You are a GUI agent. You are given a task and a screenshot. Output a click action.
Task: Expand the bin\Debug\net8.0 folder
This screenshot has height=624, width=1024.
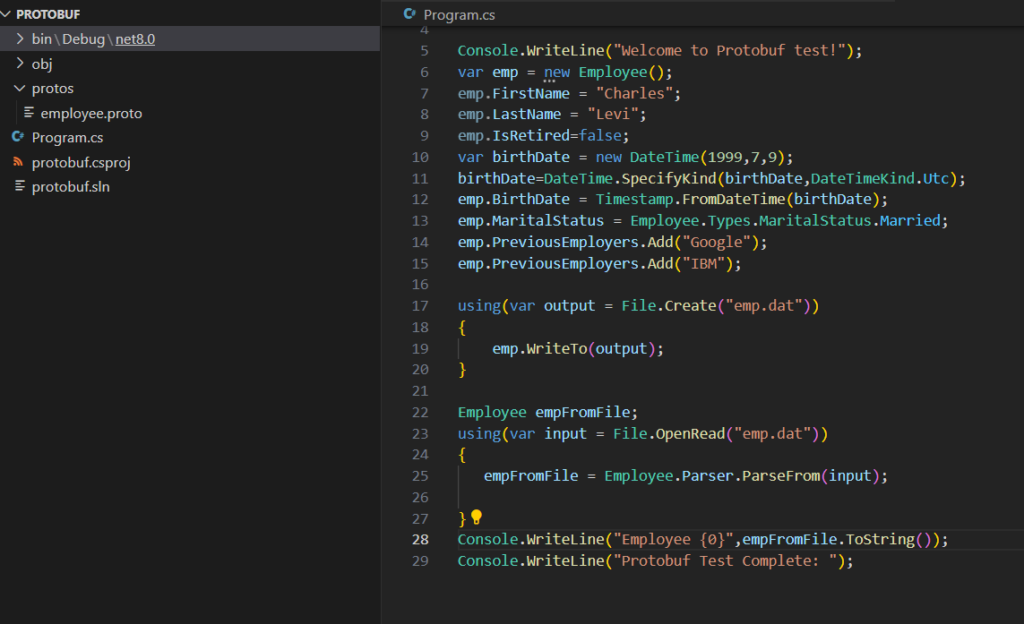point(20,39)
